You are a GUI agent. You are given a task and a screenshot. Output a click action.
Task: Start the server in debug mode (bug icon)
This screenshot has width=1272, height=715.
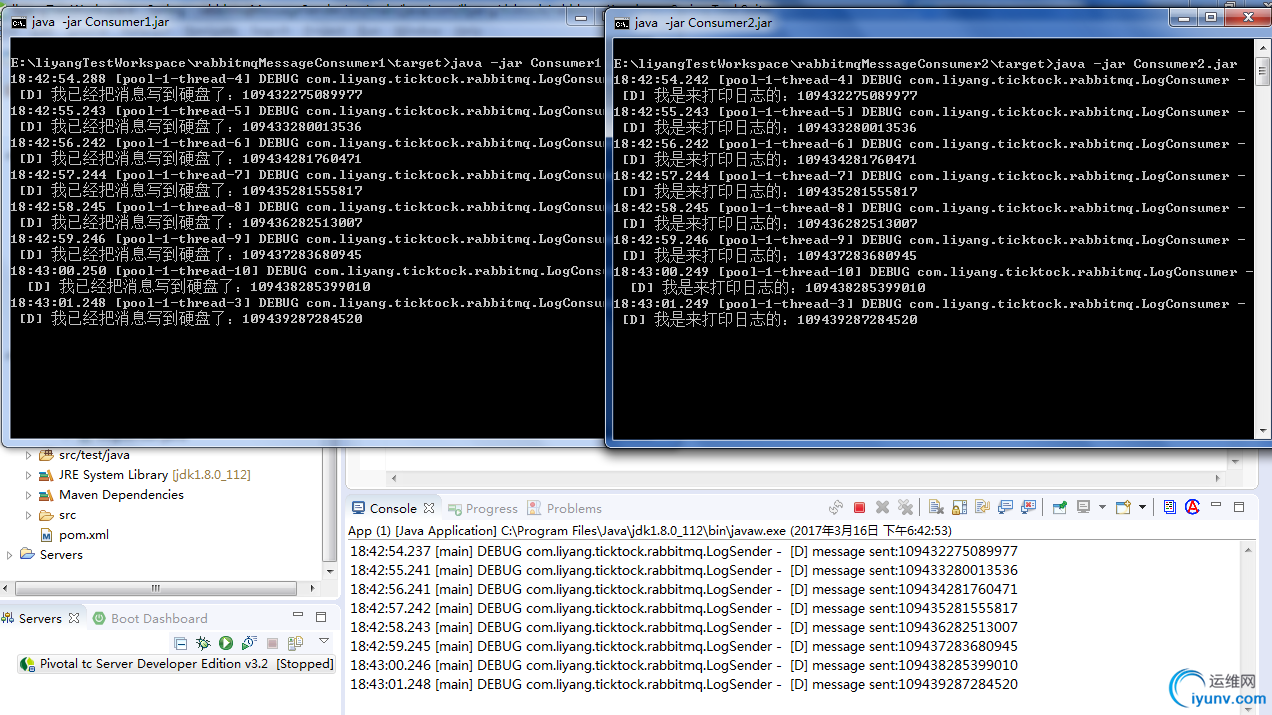pyautogui.click(x=203, y=643)
